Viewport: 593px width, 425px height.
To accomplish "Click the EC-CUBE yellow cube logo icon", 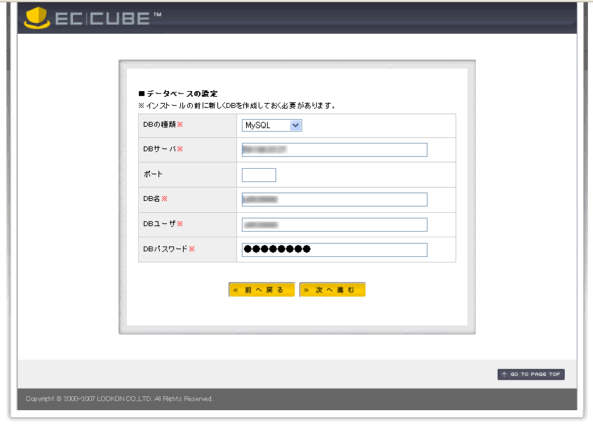I will tap(37, 18).
